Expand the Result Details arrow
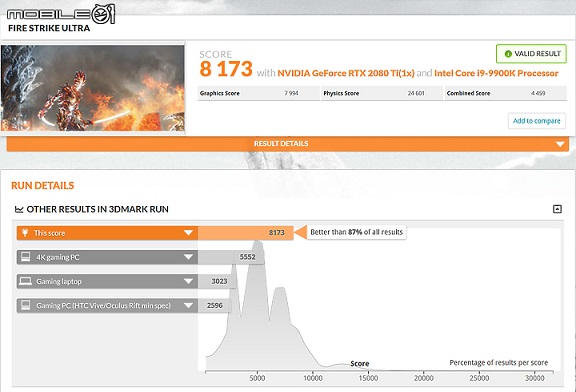The image size is (576, 392). tap(560, 144)
